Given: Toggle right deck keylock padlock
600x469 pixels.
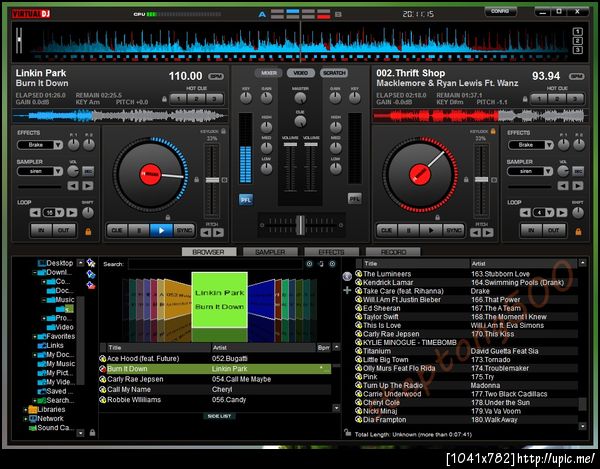Looking at the screenshot, I should pyautogui.click(x=493, y=131).
